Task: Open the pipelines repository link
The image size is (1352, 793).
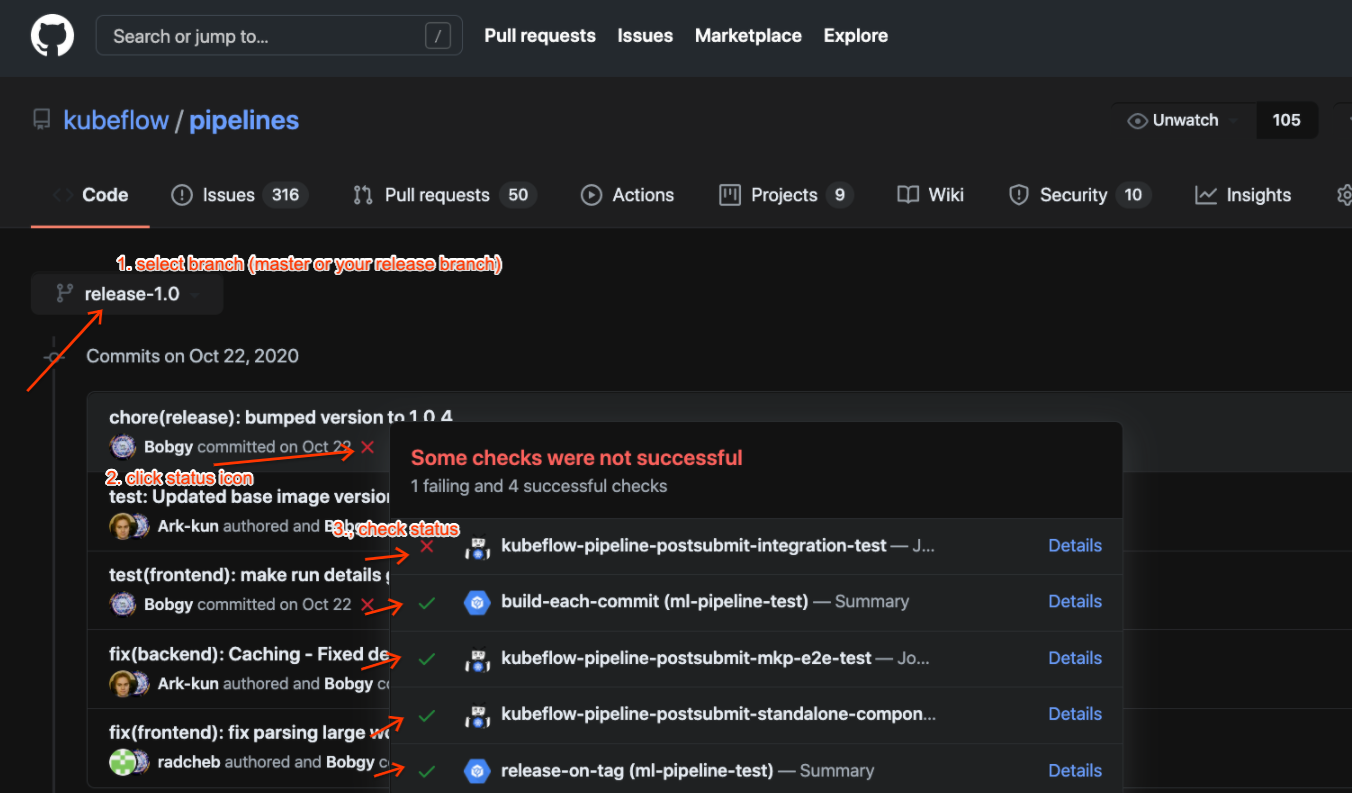Action: pyautogui.click(x=244, y=120)
